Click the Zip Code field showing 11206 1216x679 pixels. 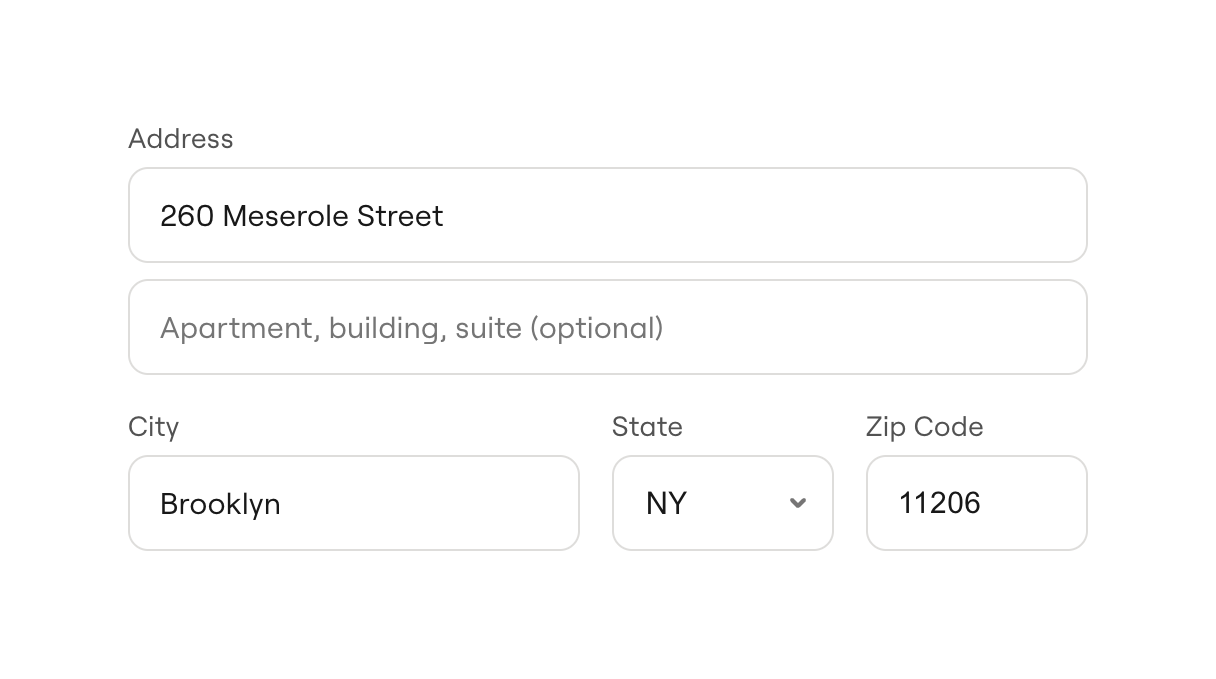pyautogui.click(x=976, y=503)
